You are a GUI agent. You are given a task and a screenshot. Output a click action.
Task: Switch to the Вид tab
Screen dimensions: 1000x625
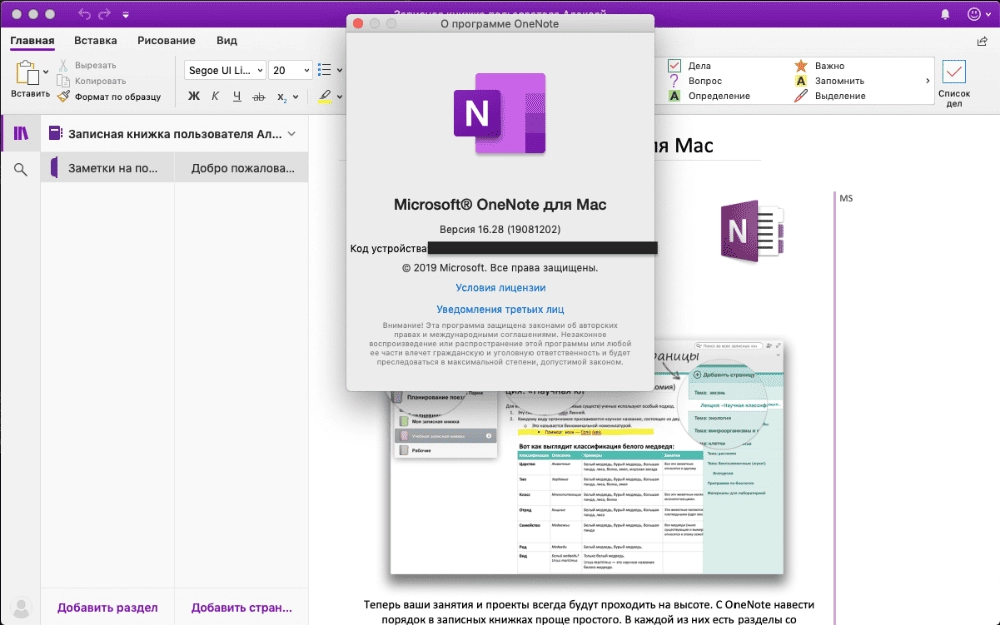[226, 40]
